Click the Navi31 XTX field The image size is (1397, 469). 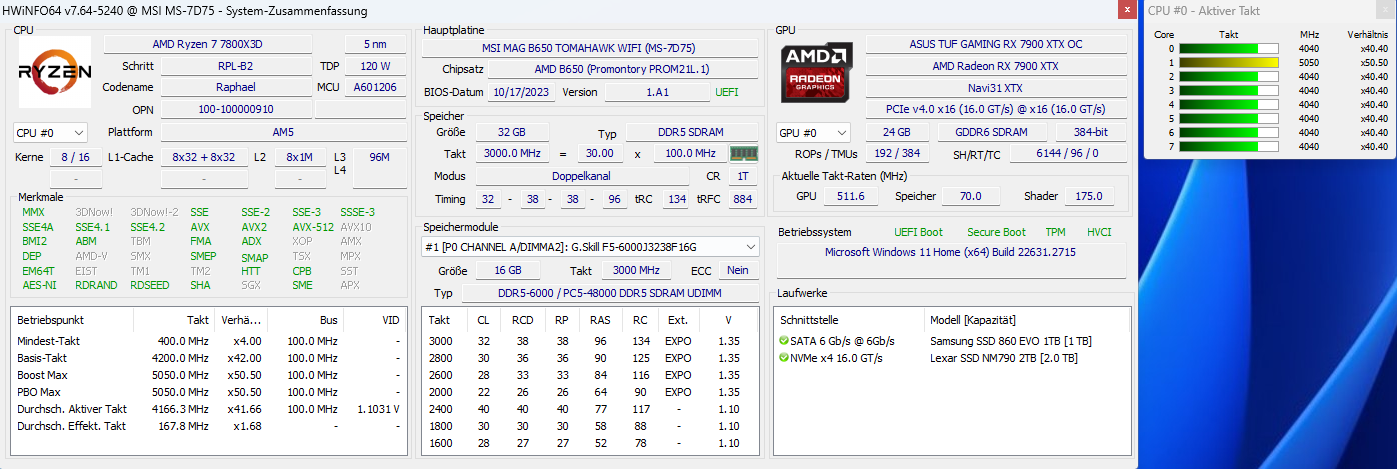[996, 87]
